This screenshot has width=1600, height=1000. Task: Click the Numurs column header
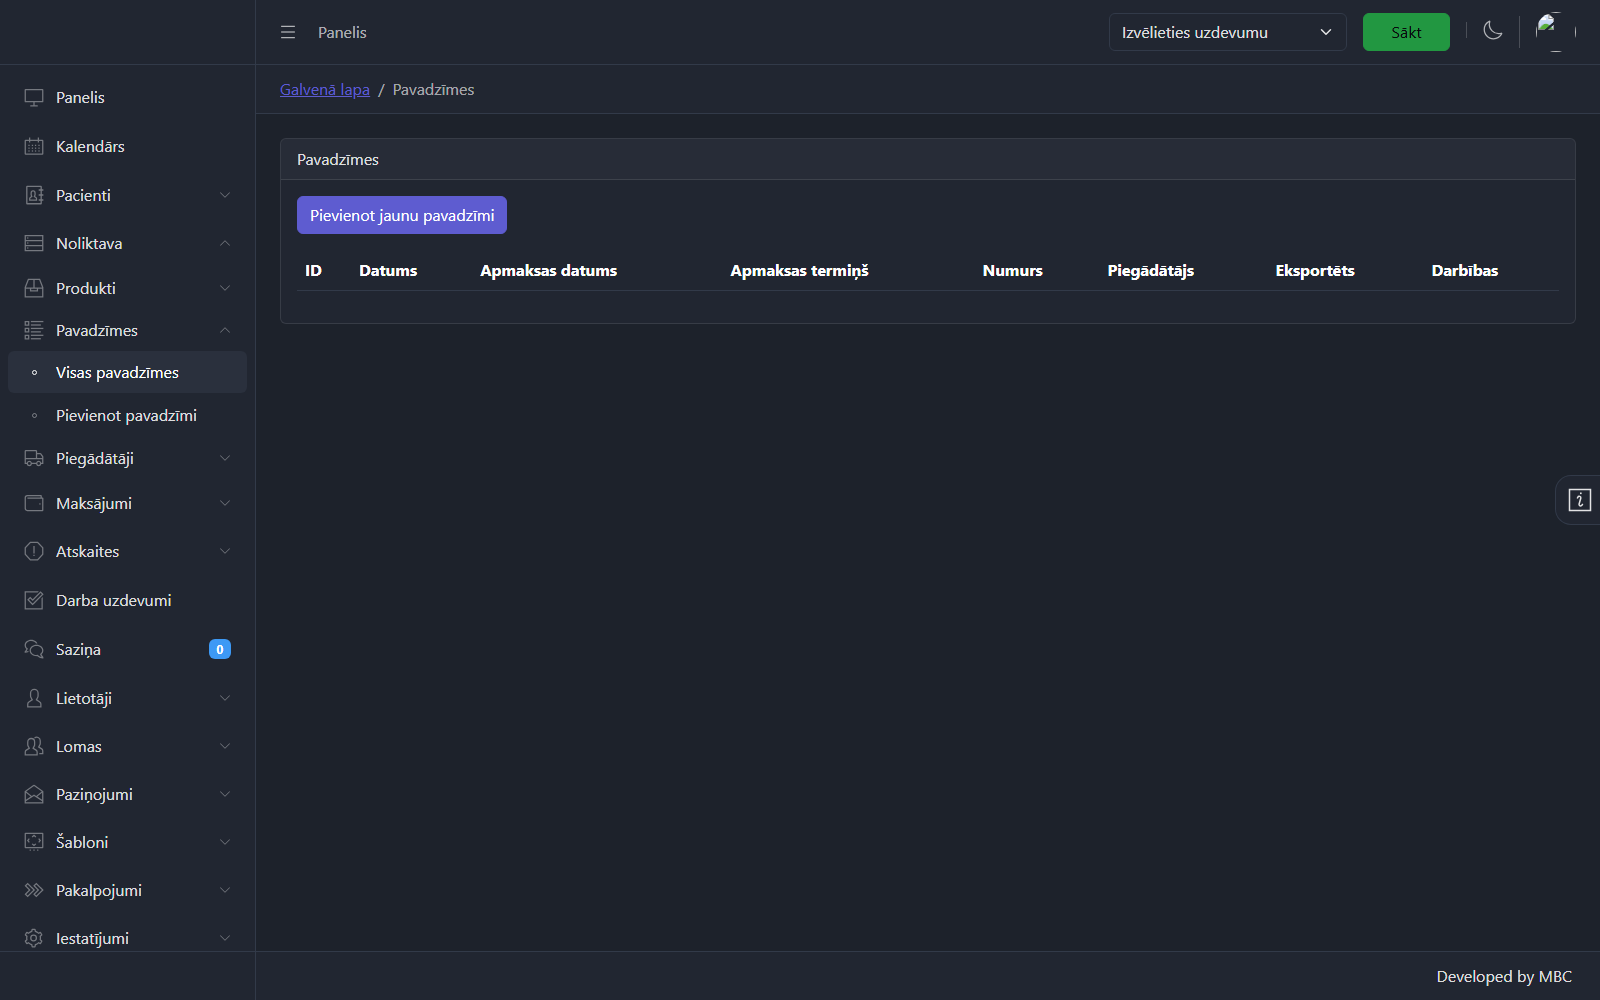(1012, 270)
